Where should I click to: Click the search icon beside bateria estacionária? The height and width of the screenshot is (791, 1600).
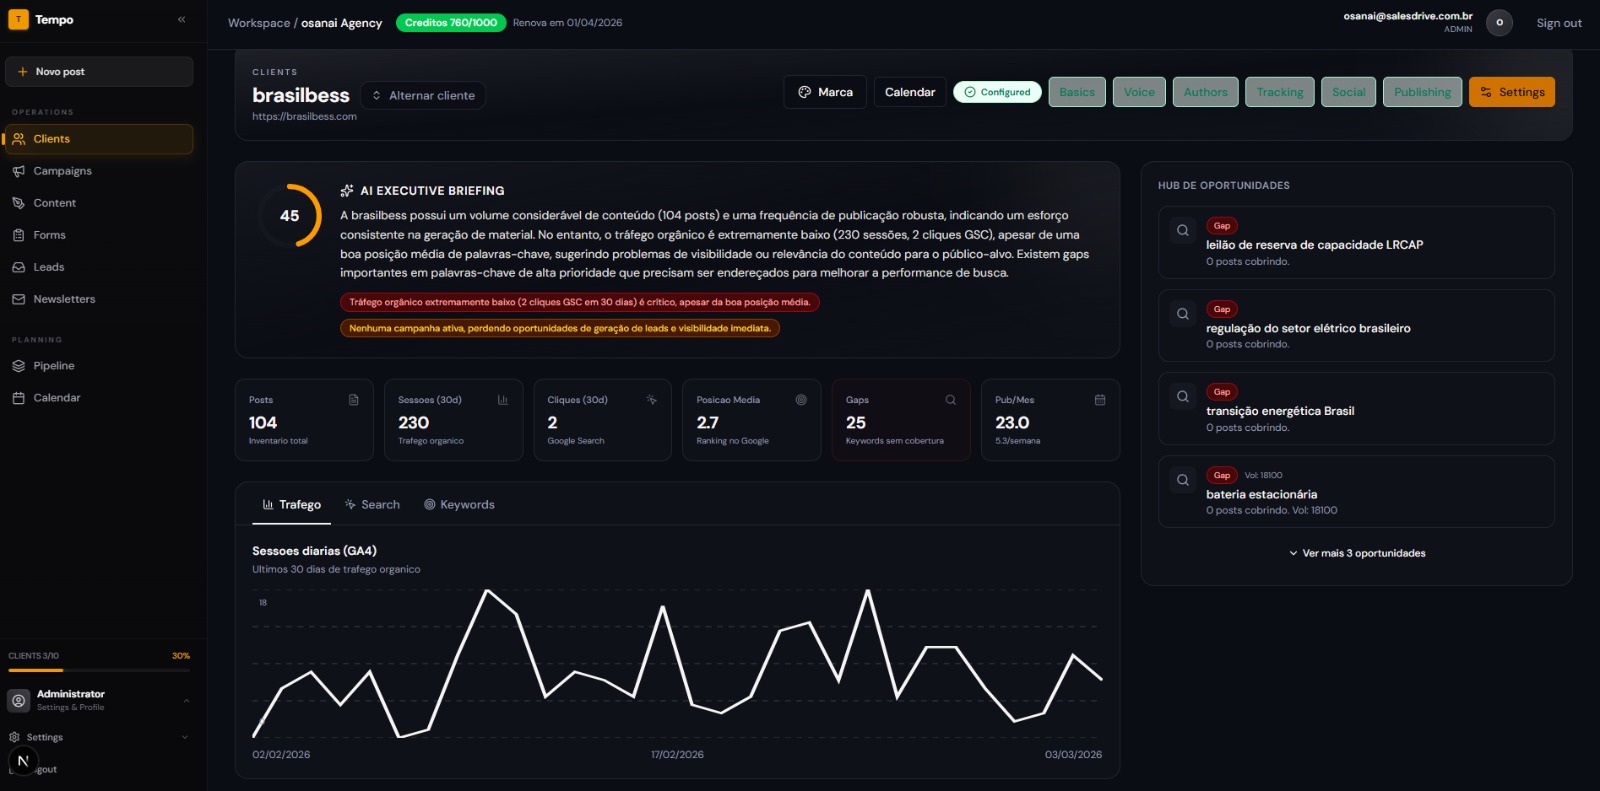pyautogui.click(x=1182, y=480)
